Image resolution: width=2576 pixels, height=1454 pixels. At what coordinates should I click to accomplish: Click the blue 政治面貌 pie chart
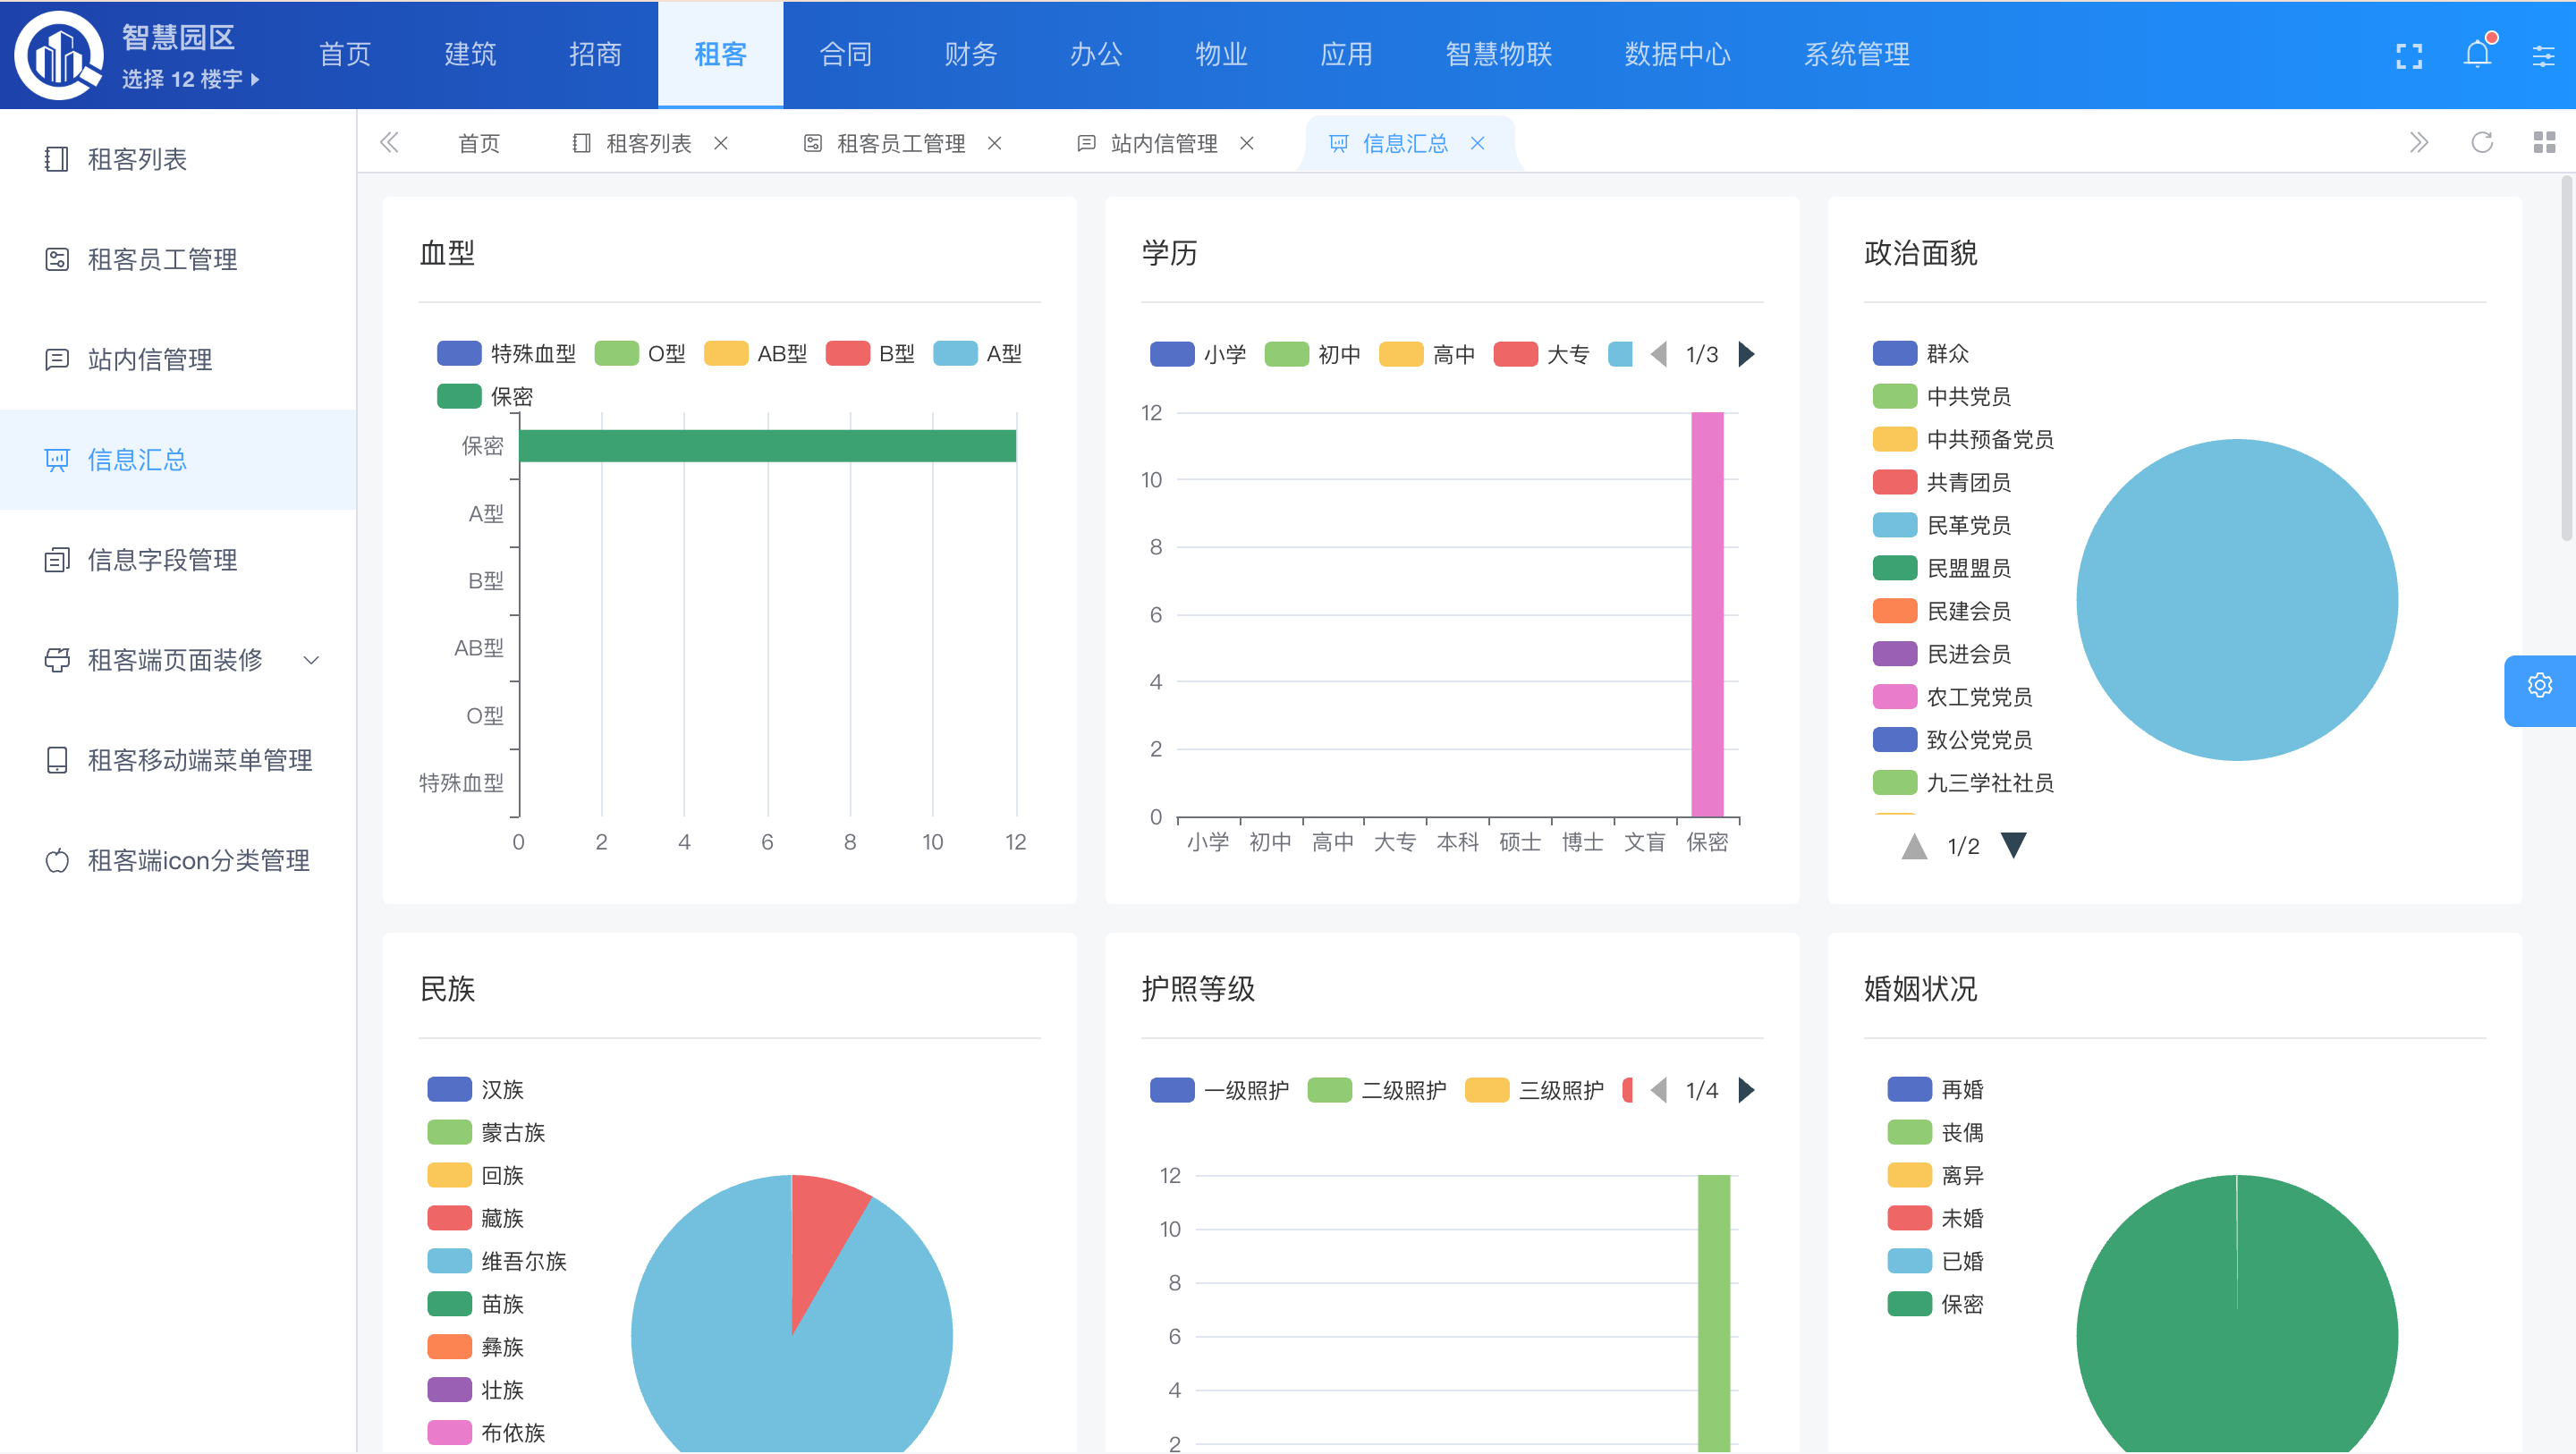(2236, 600)
